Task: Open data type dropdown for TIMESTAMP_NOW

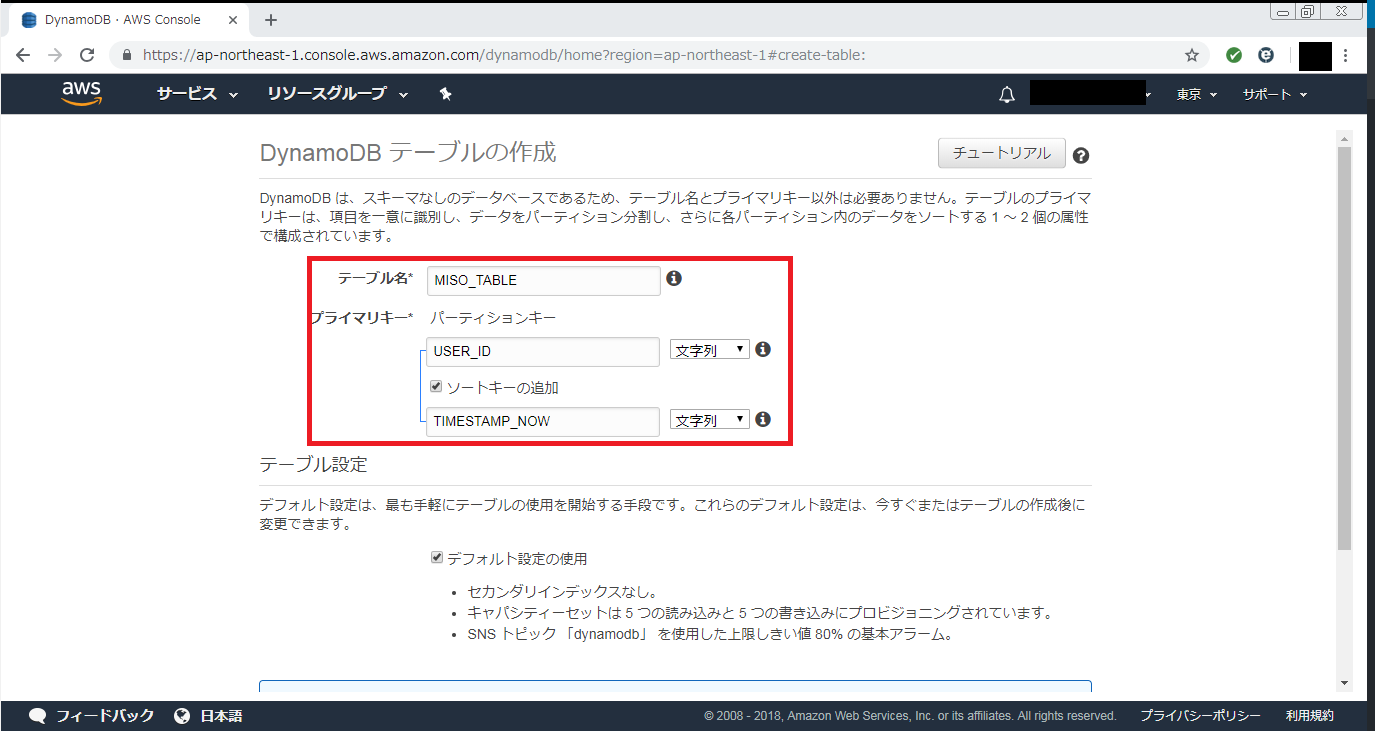Action: tap(709, 420)
